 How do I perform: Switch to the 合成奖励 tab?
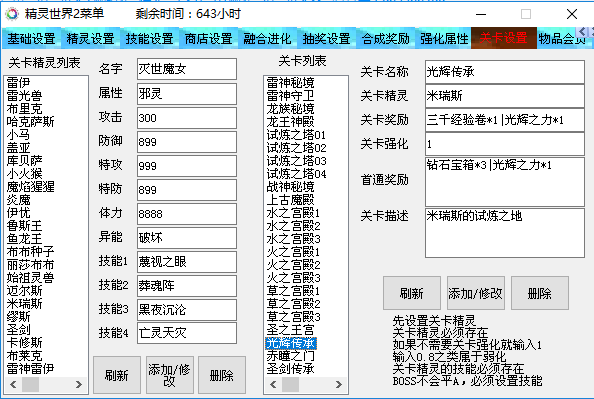click(x=386, y=38)
